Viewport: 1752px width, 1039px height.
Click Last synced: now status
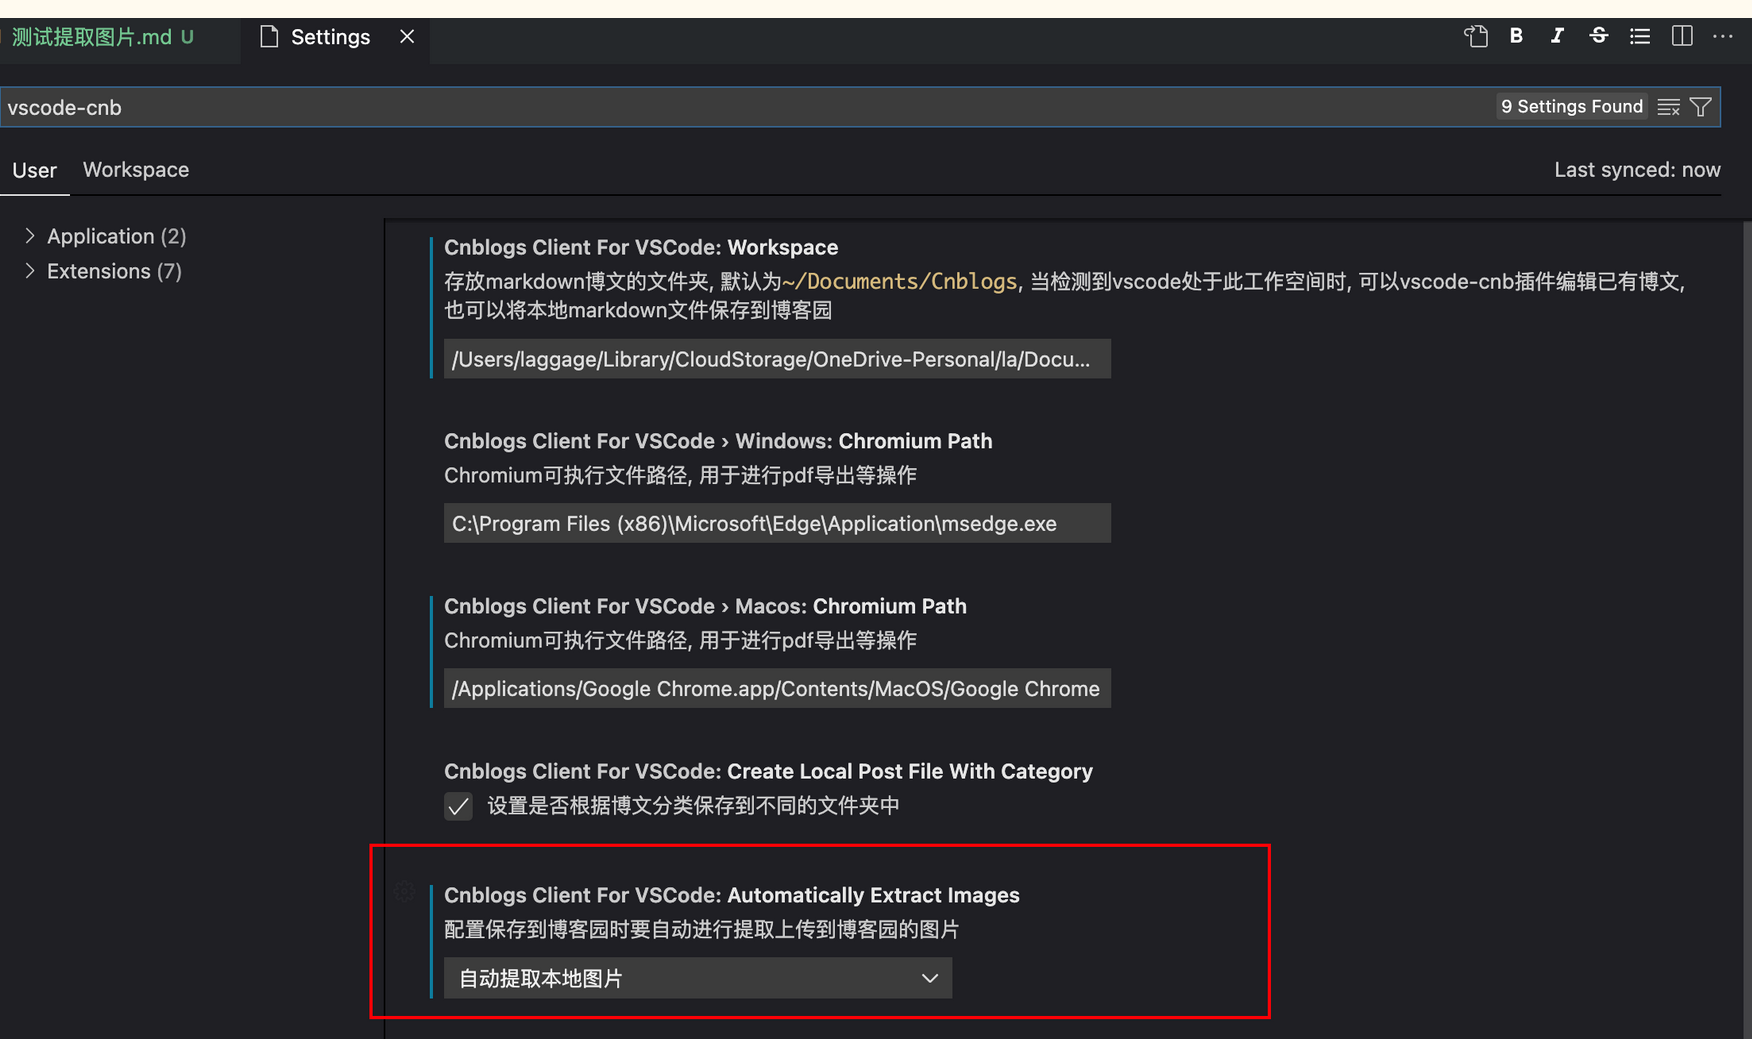[x=1637, y=170]
